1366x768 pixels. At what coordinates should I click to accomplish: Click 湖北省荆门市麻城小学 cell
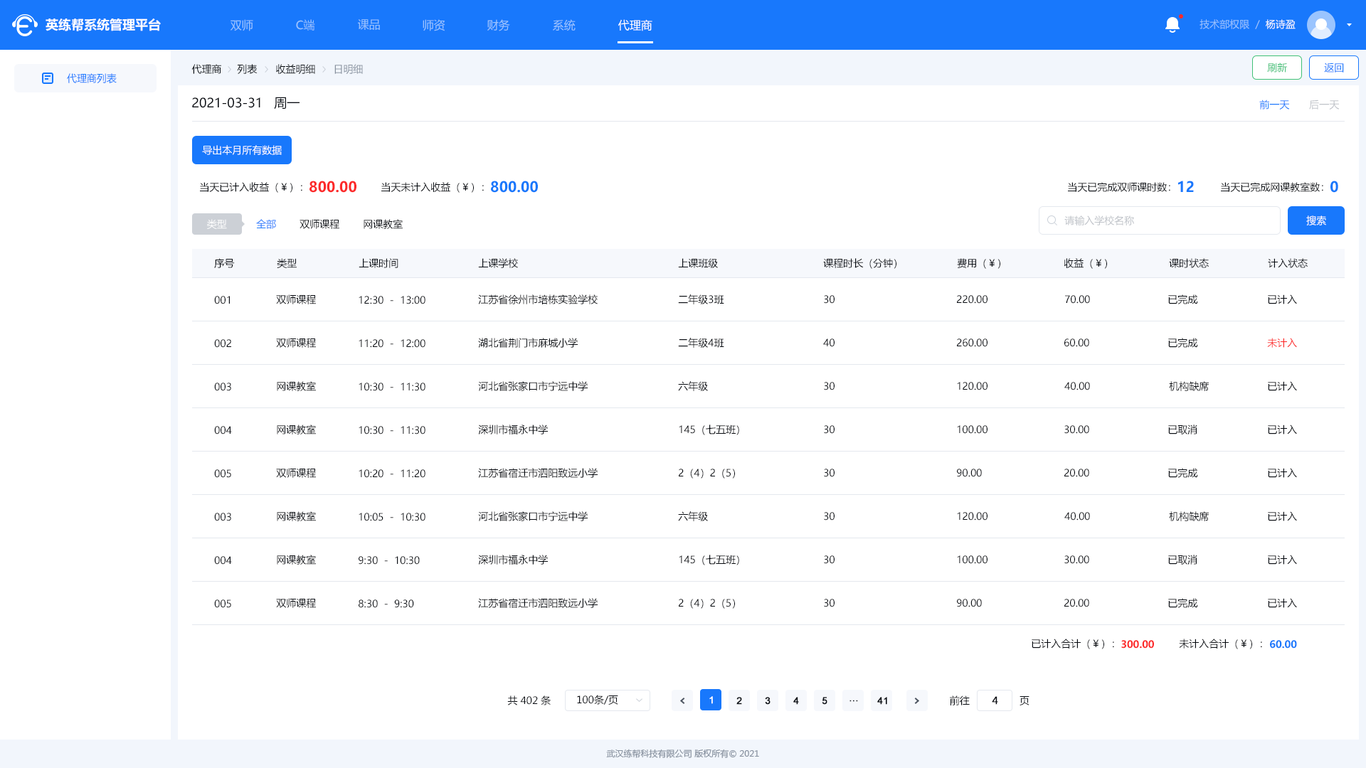pyautogui.click(x=528, y=343)
